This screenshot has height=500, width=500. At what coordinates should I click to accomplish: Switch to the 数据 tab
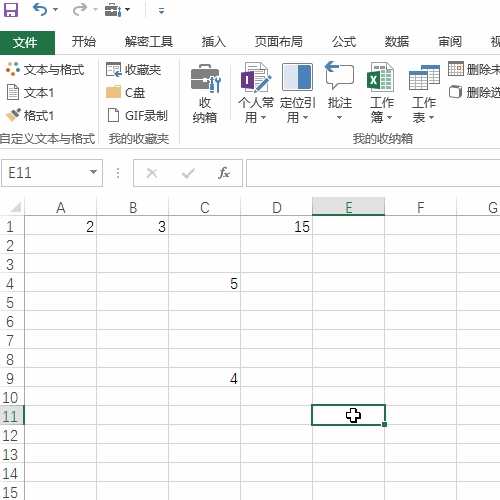[x=397, y=42]
